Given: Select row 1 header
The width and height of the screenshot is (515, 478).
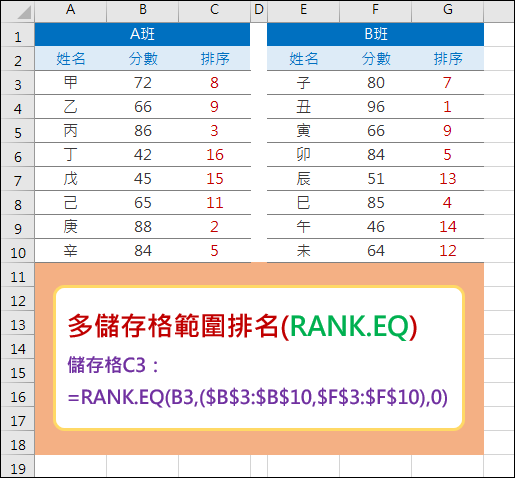Looking at the screenshot, I should 18,35.
